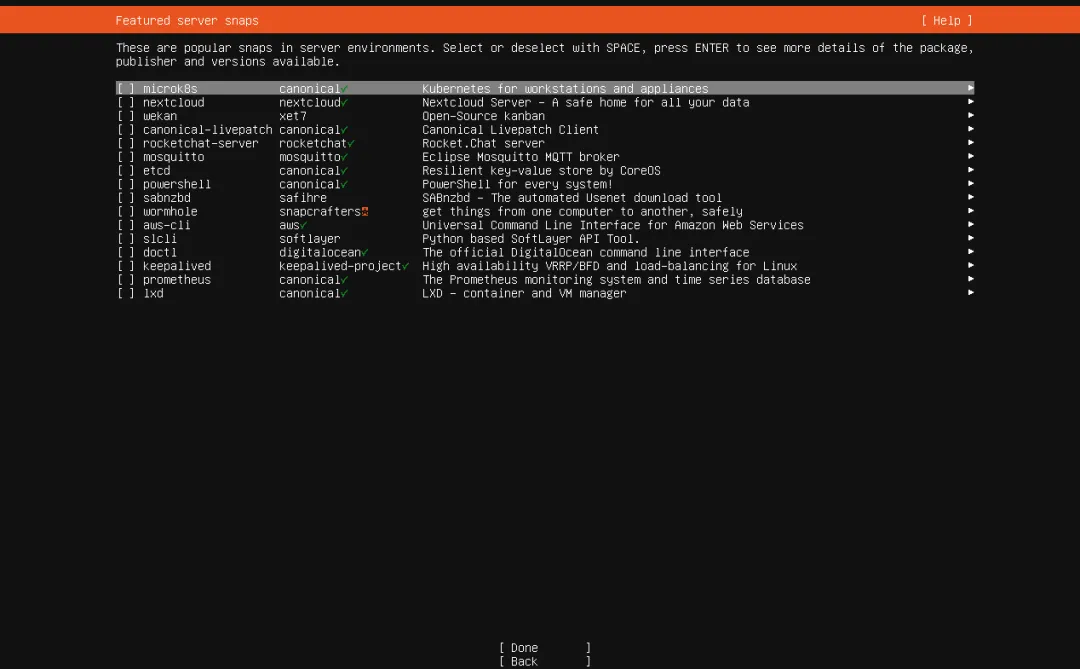Expand the SABnzbd row arrow
This screenshot has height=669, width=1080.
pos(970,197)
